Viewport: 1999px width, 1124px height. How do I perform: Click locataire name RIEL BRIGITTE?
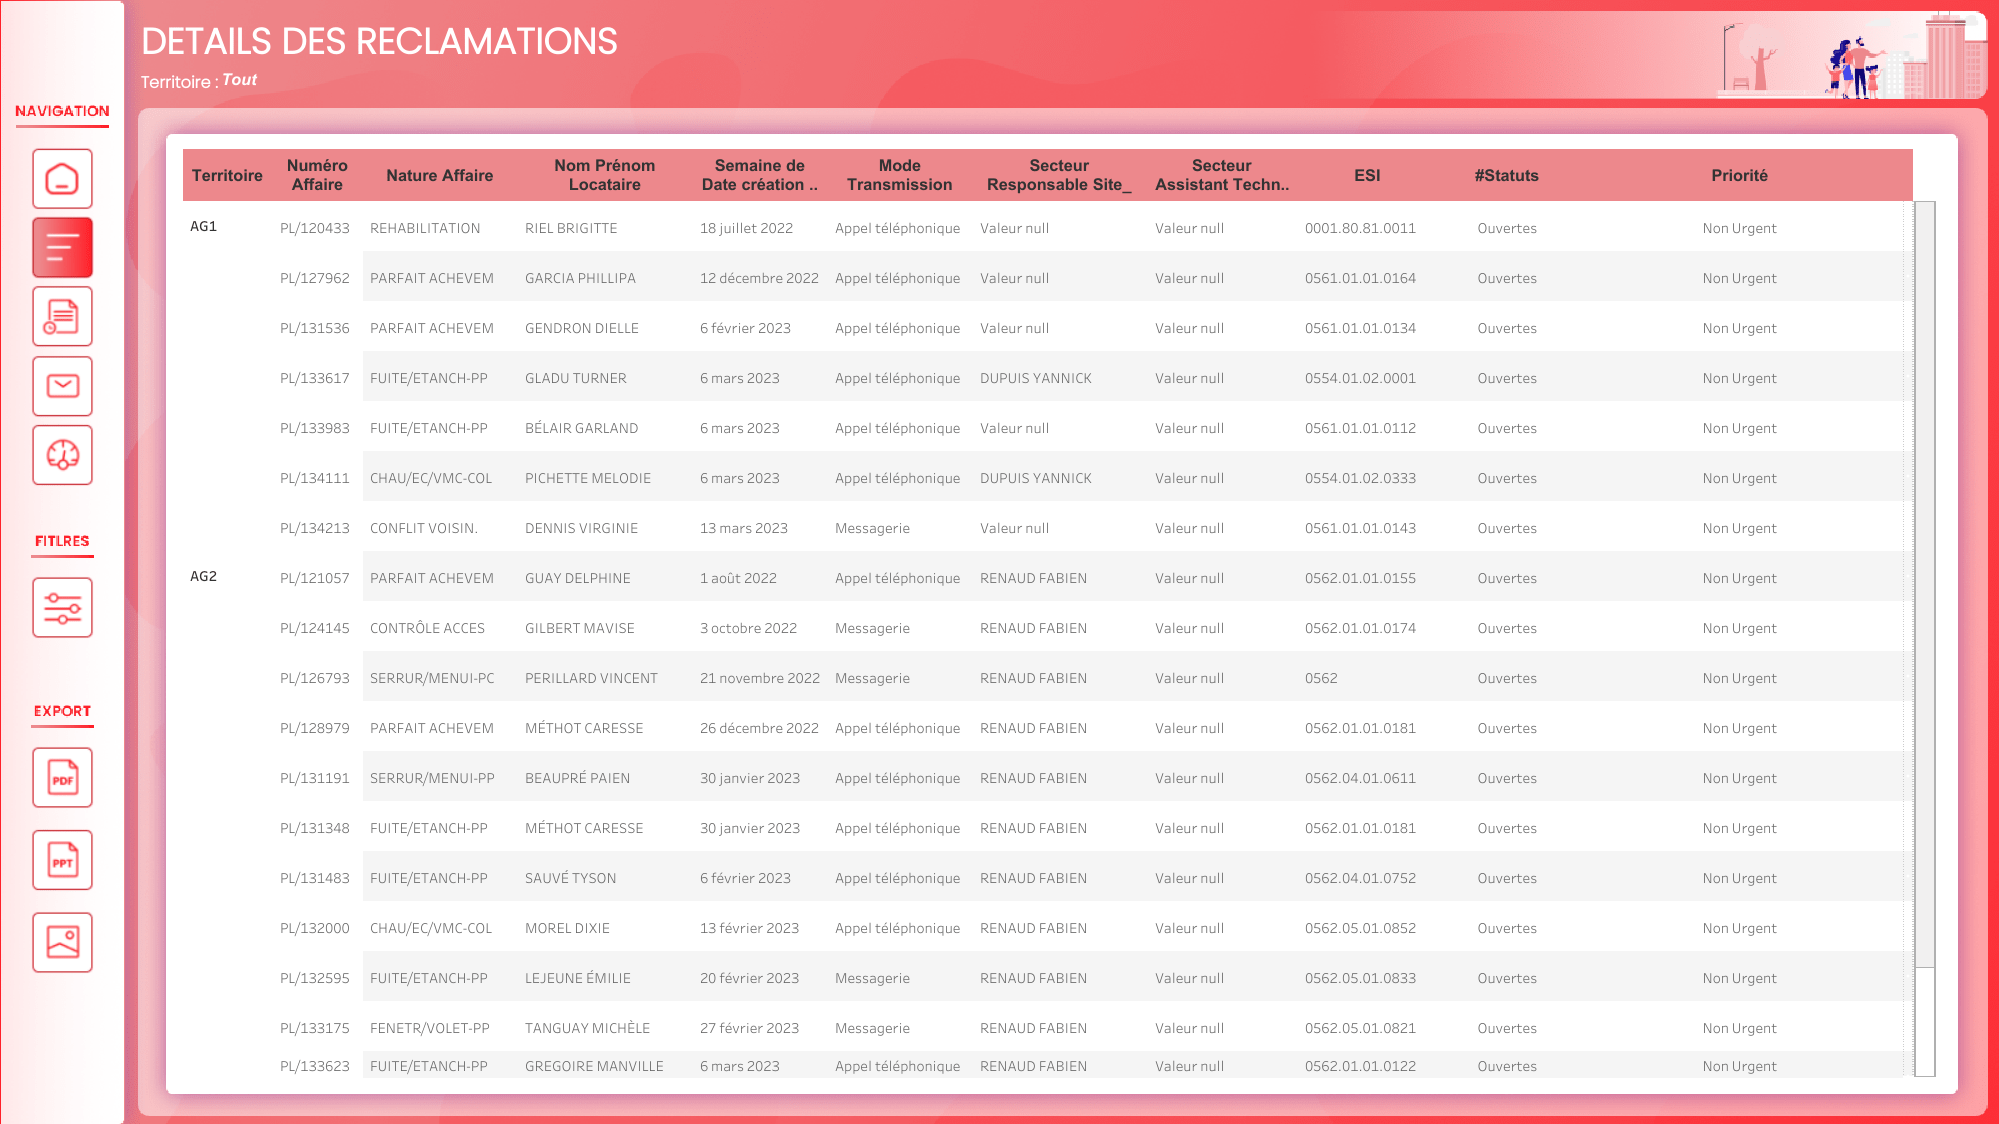click(x=571, y=228)
